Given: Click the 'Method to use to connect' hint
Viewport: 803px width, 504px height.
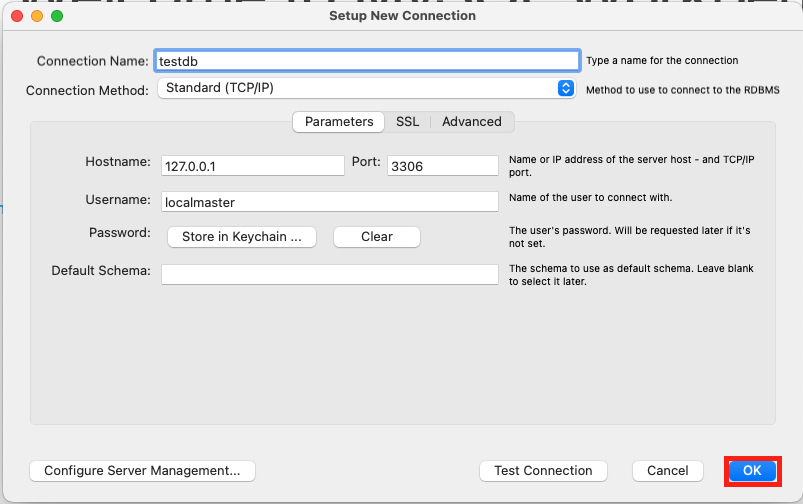Looking at the screenshot, I should pos(683,90).
